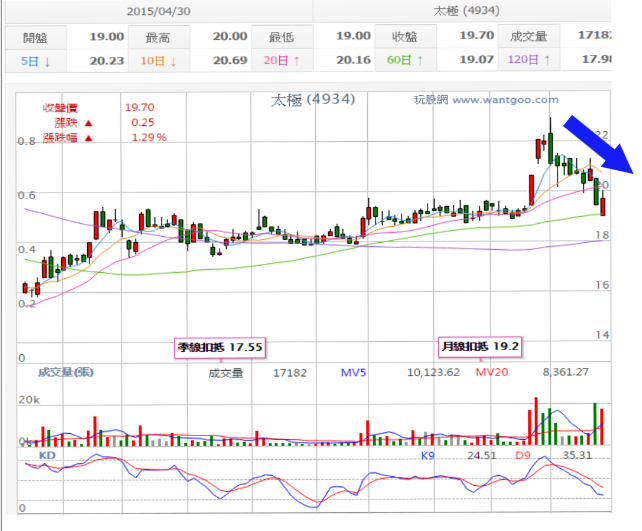Click the K9 value 24.51
The height and width of the screenshot is (531, 642).
[482, 456]
